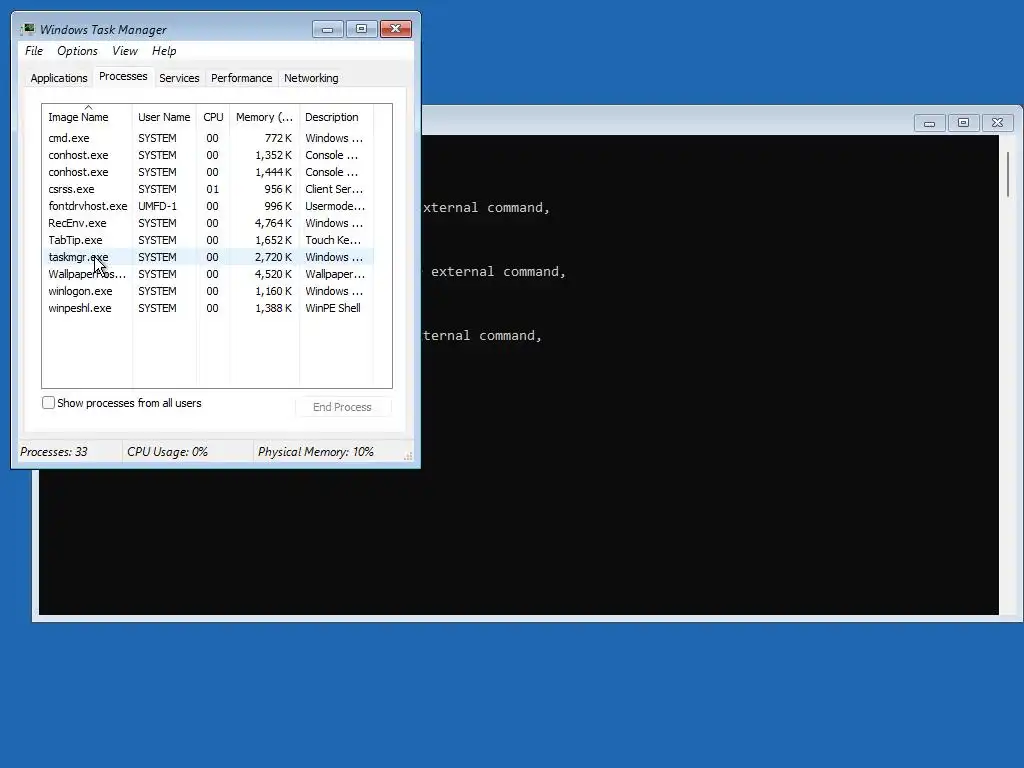The width and height of the screenshot is (1024, 768).
Task: Click the UMFD-1 user name cell
Action: click(157, 206)
